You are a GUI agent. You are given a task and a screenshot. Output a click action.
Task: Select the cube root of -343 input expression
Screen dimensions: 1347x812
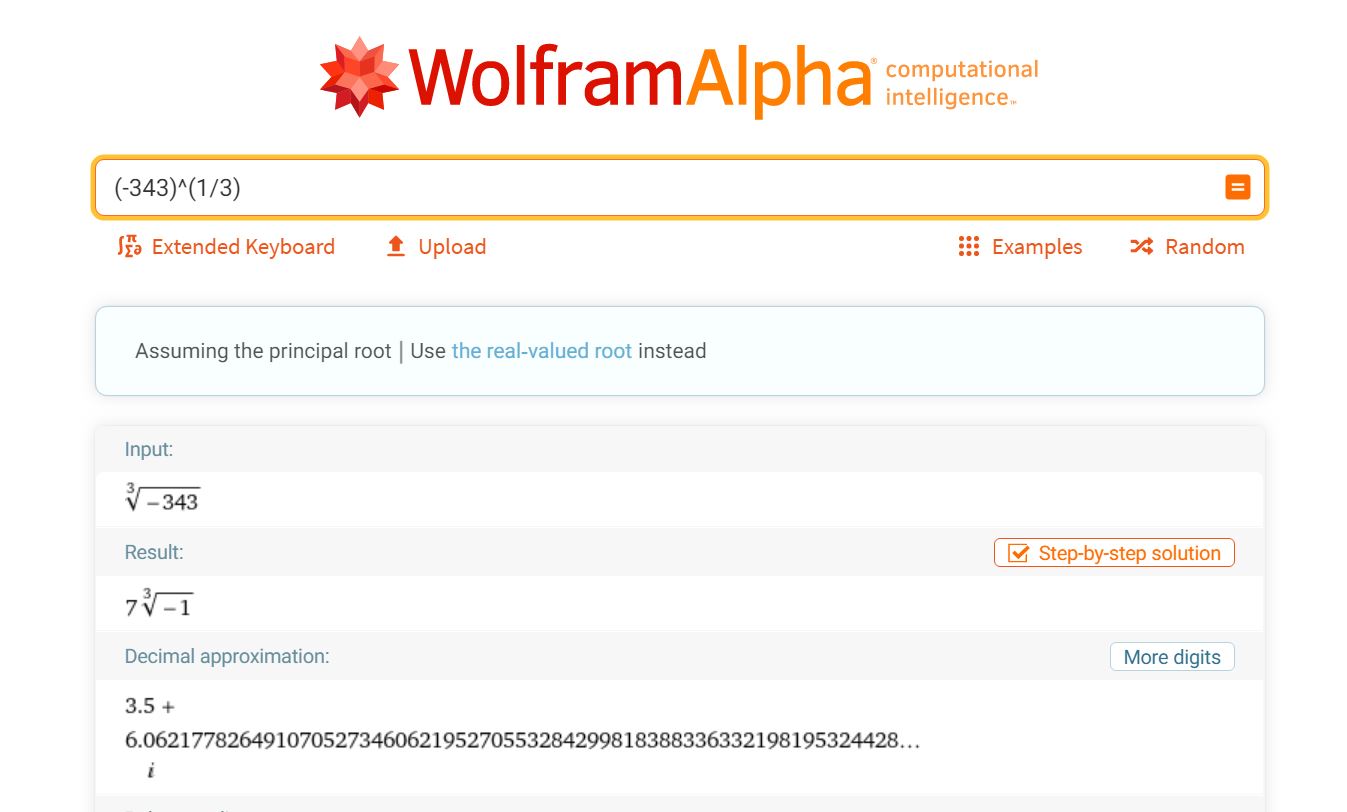click(162, 498)
